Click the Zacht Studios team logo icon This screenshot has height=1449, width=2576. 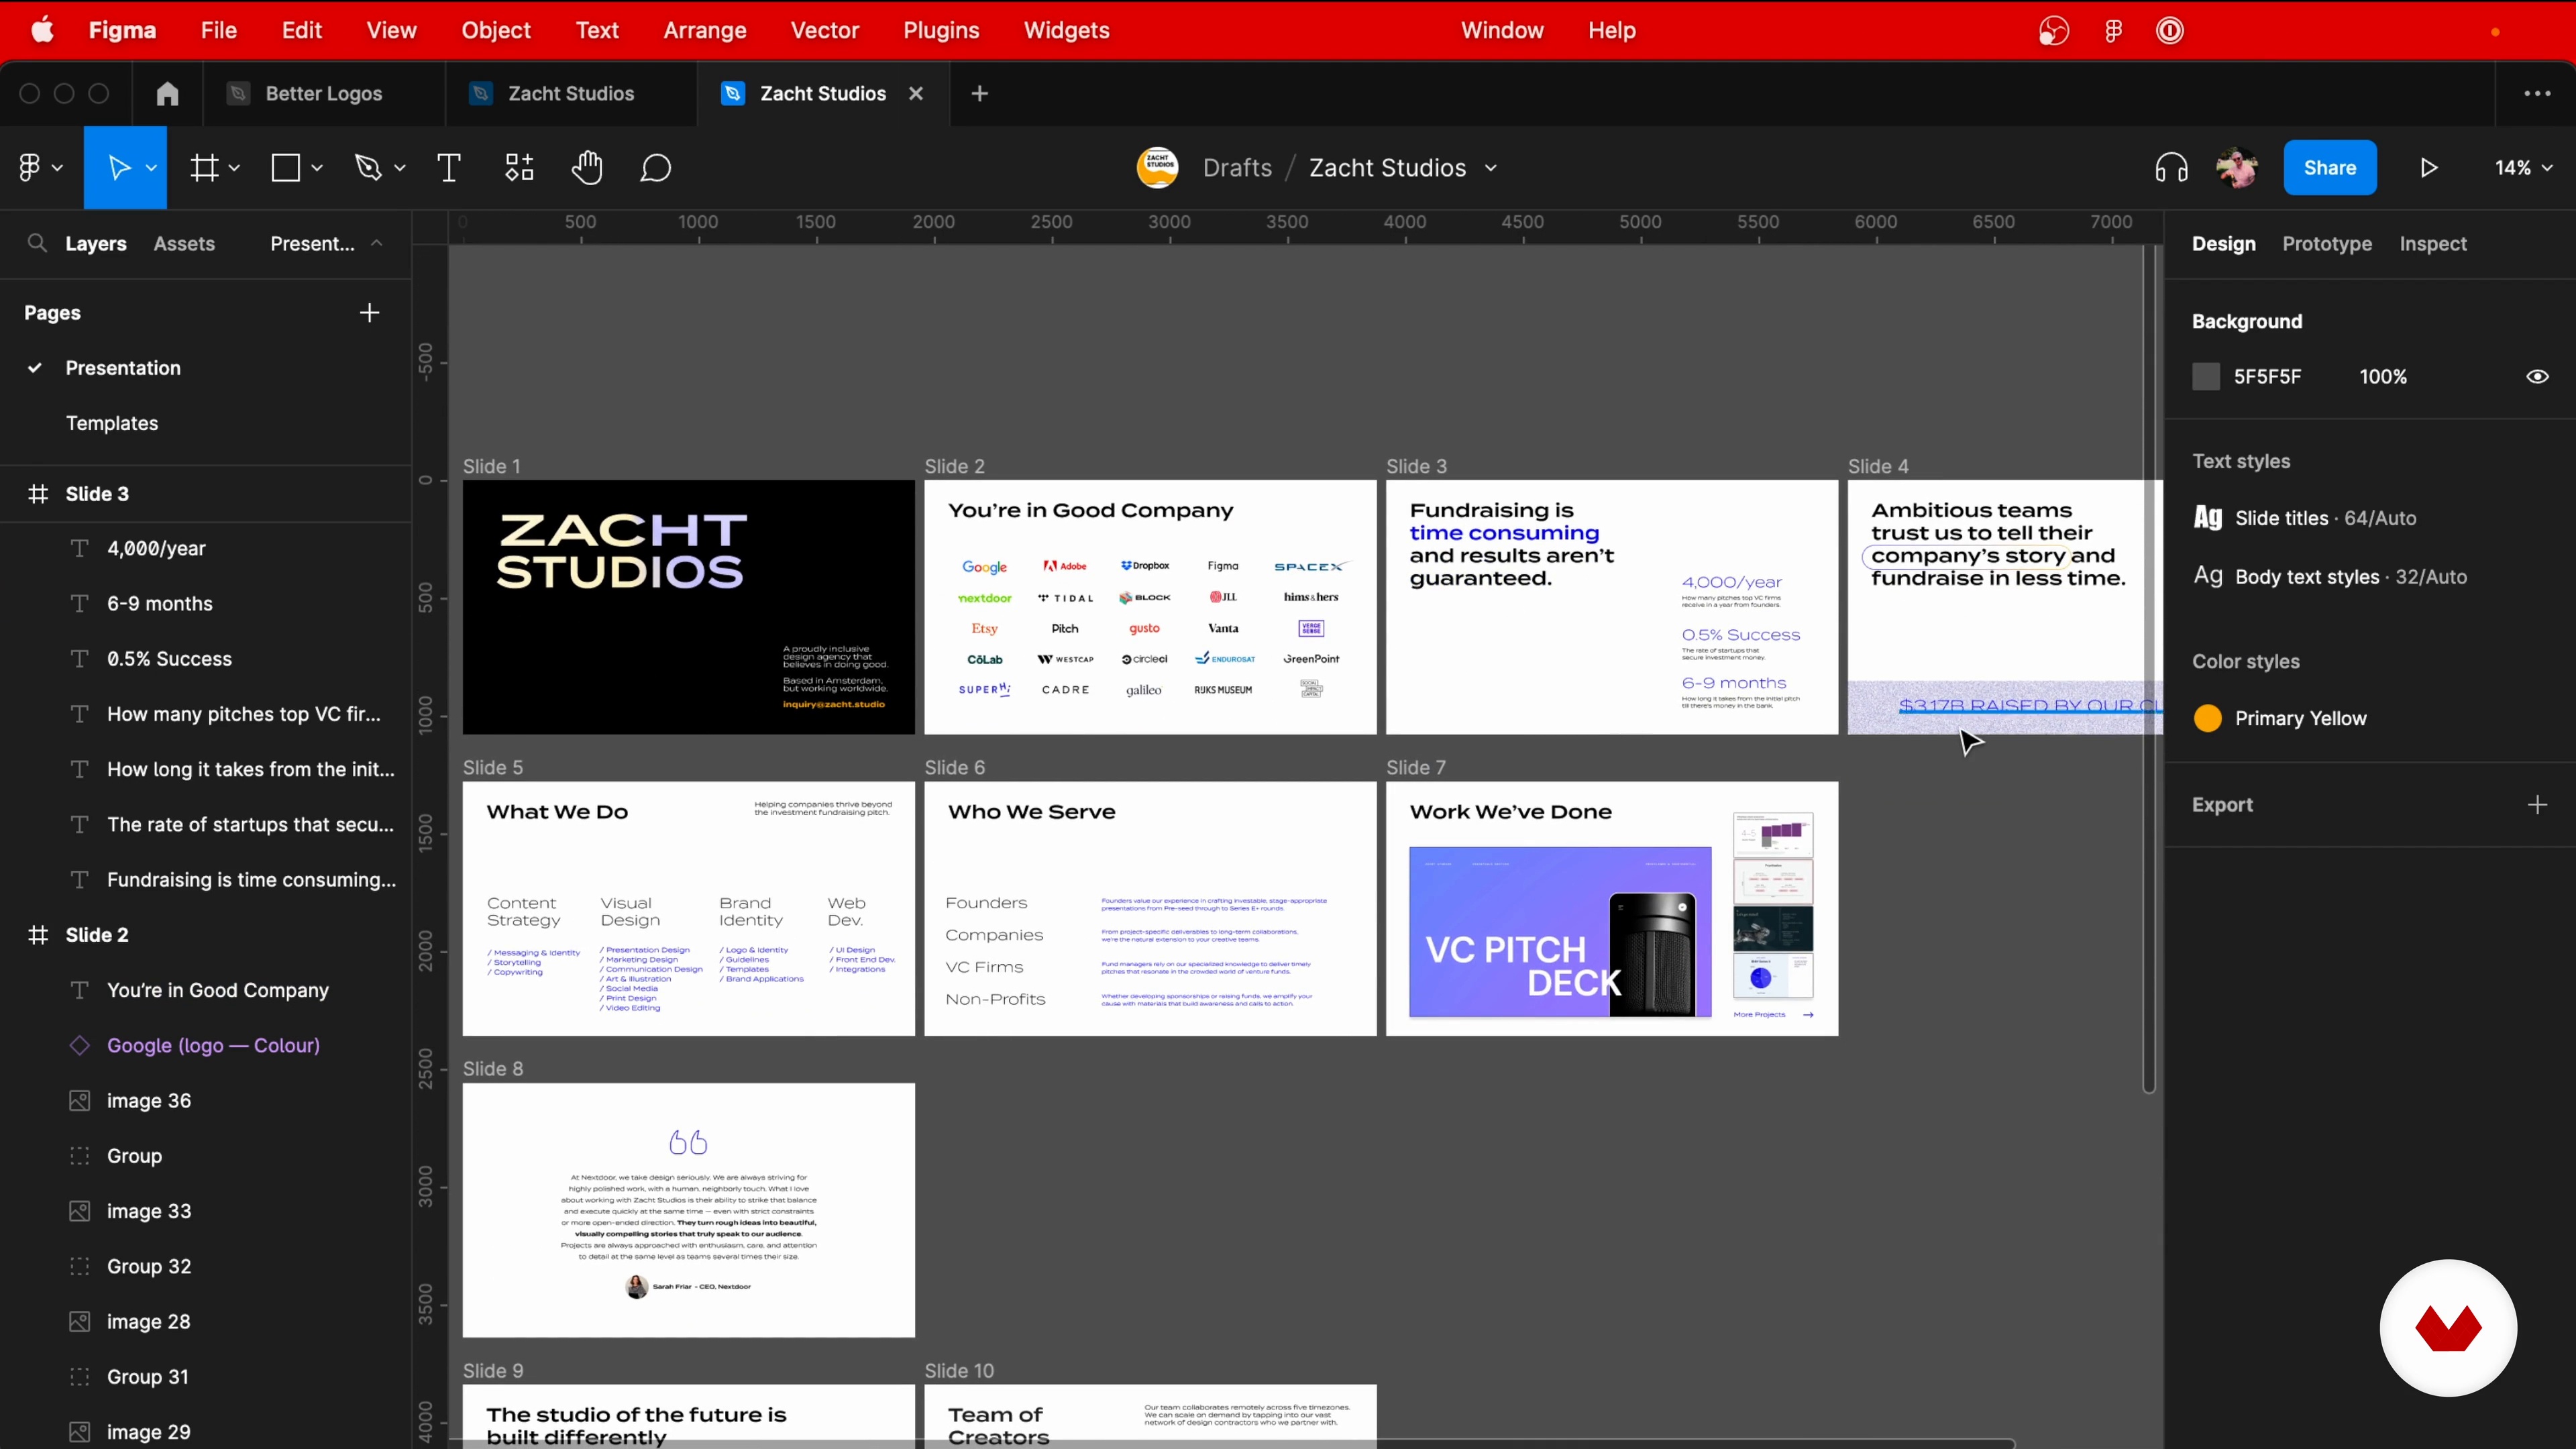click(x=1157, y=168)
